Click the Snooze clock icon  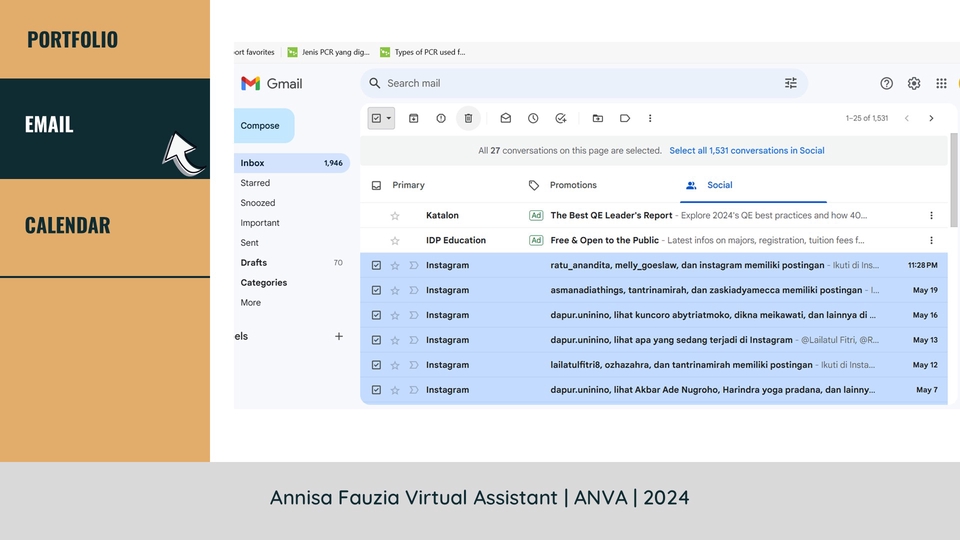click(533, 118)
